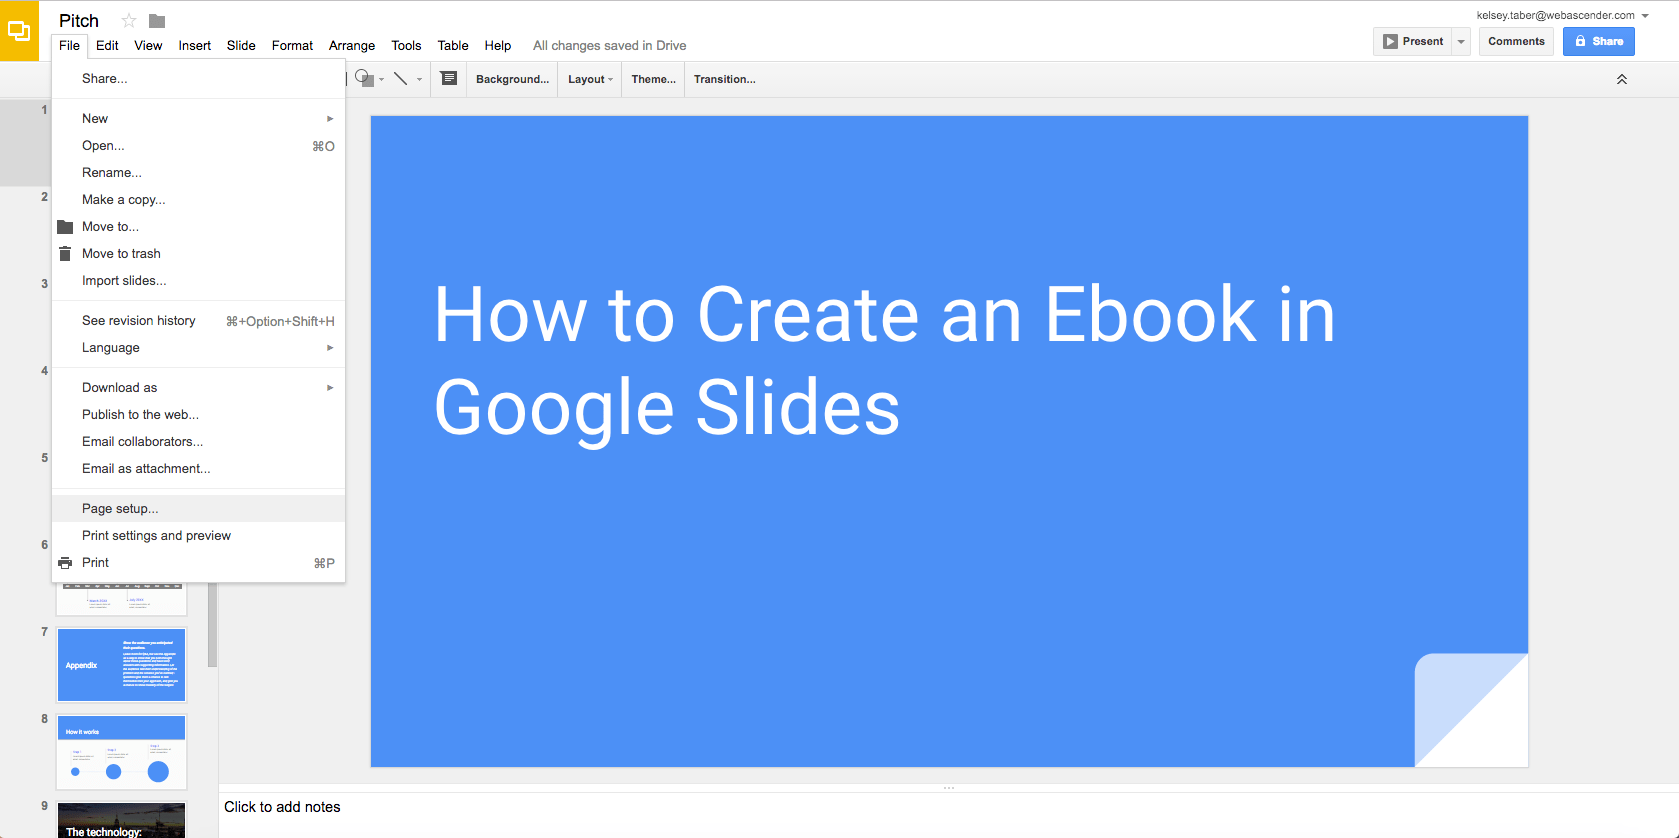Click the comment box toolbar icon
The height and width of the screenshot is (838, 1679).
pyautogui.click(x=449, y=78)
